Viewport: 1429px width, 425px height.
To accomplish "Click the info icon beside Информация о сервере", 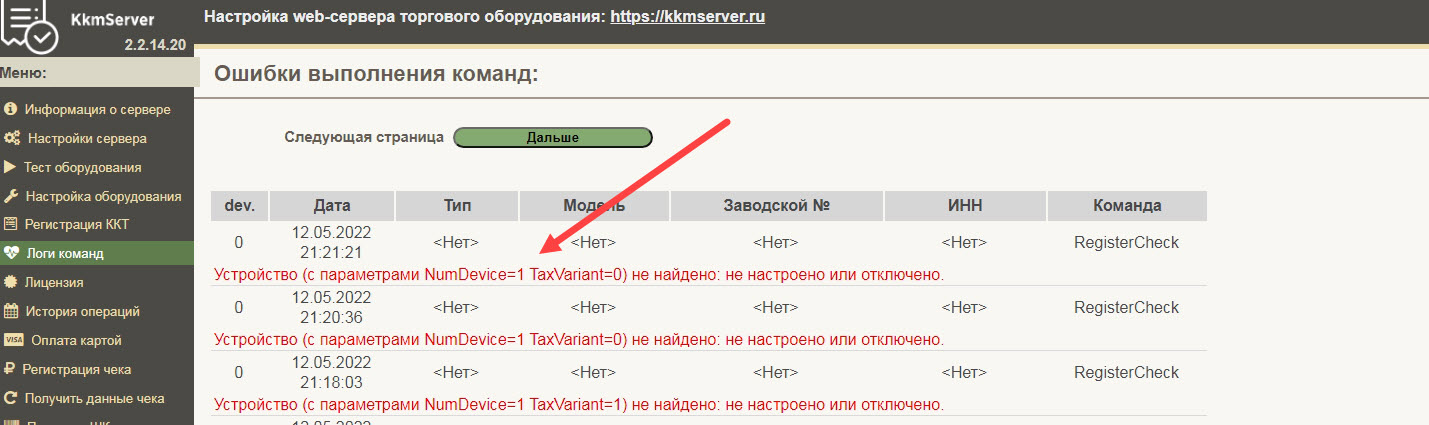I will coord(11,109).
